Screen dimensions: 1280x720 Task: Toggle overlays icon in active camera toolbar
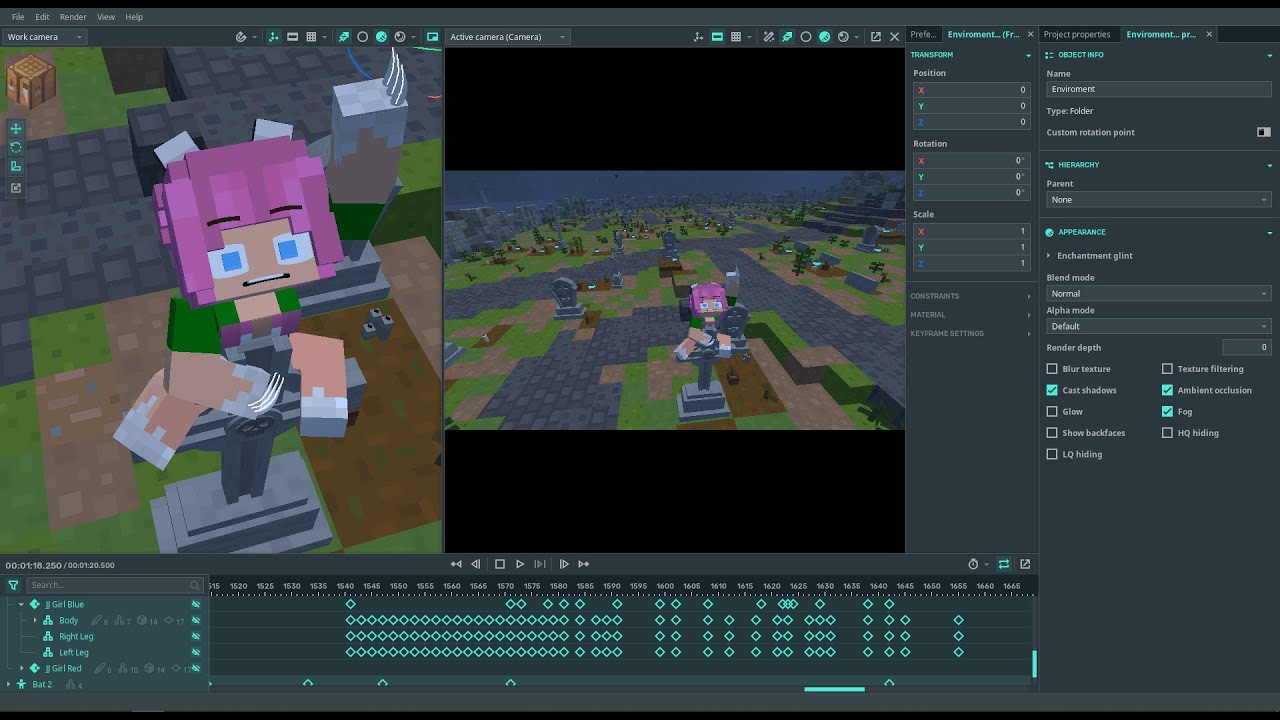click(x=717, y=37)
